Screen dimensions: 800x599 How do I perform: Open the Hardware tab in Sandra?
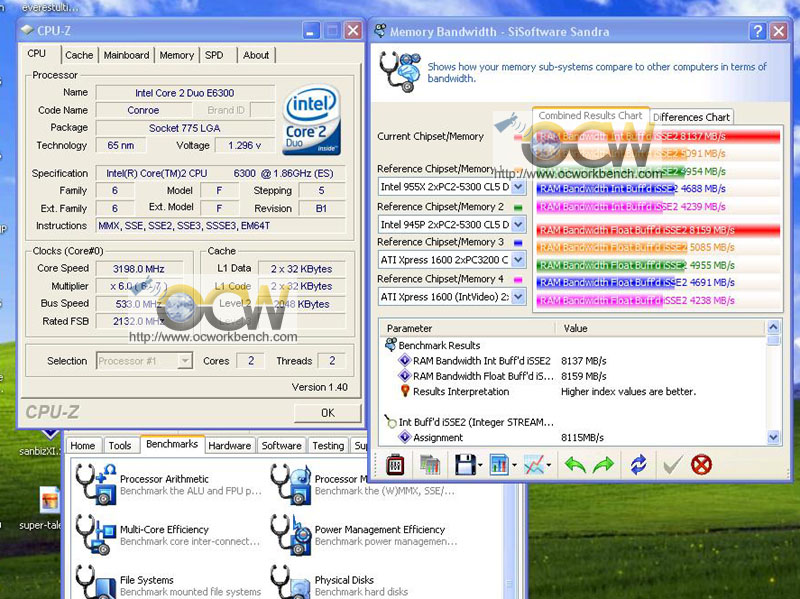pyautogui.click(x=230, y=445)
